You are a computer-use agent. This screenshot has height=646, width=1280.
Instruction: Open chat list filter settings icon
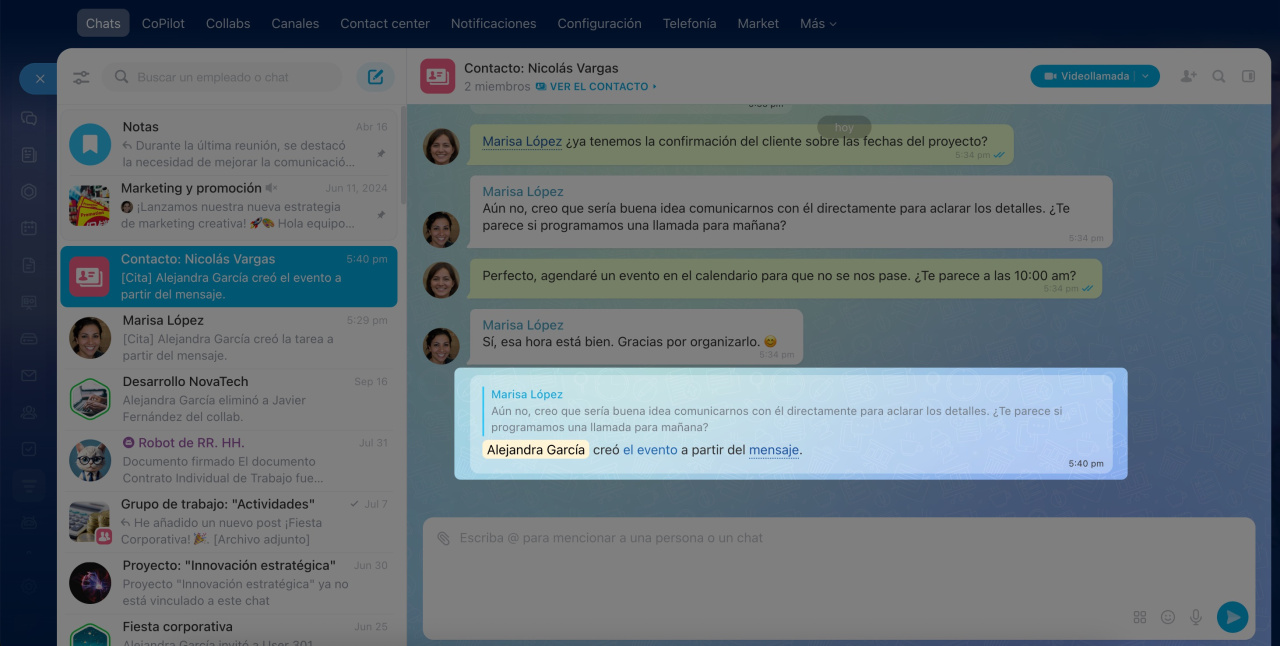[x=81, y=77]
